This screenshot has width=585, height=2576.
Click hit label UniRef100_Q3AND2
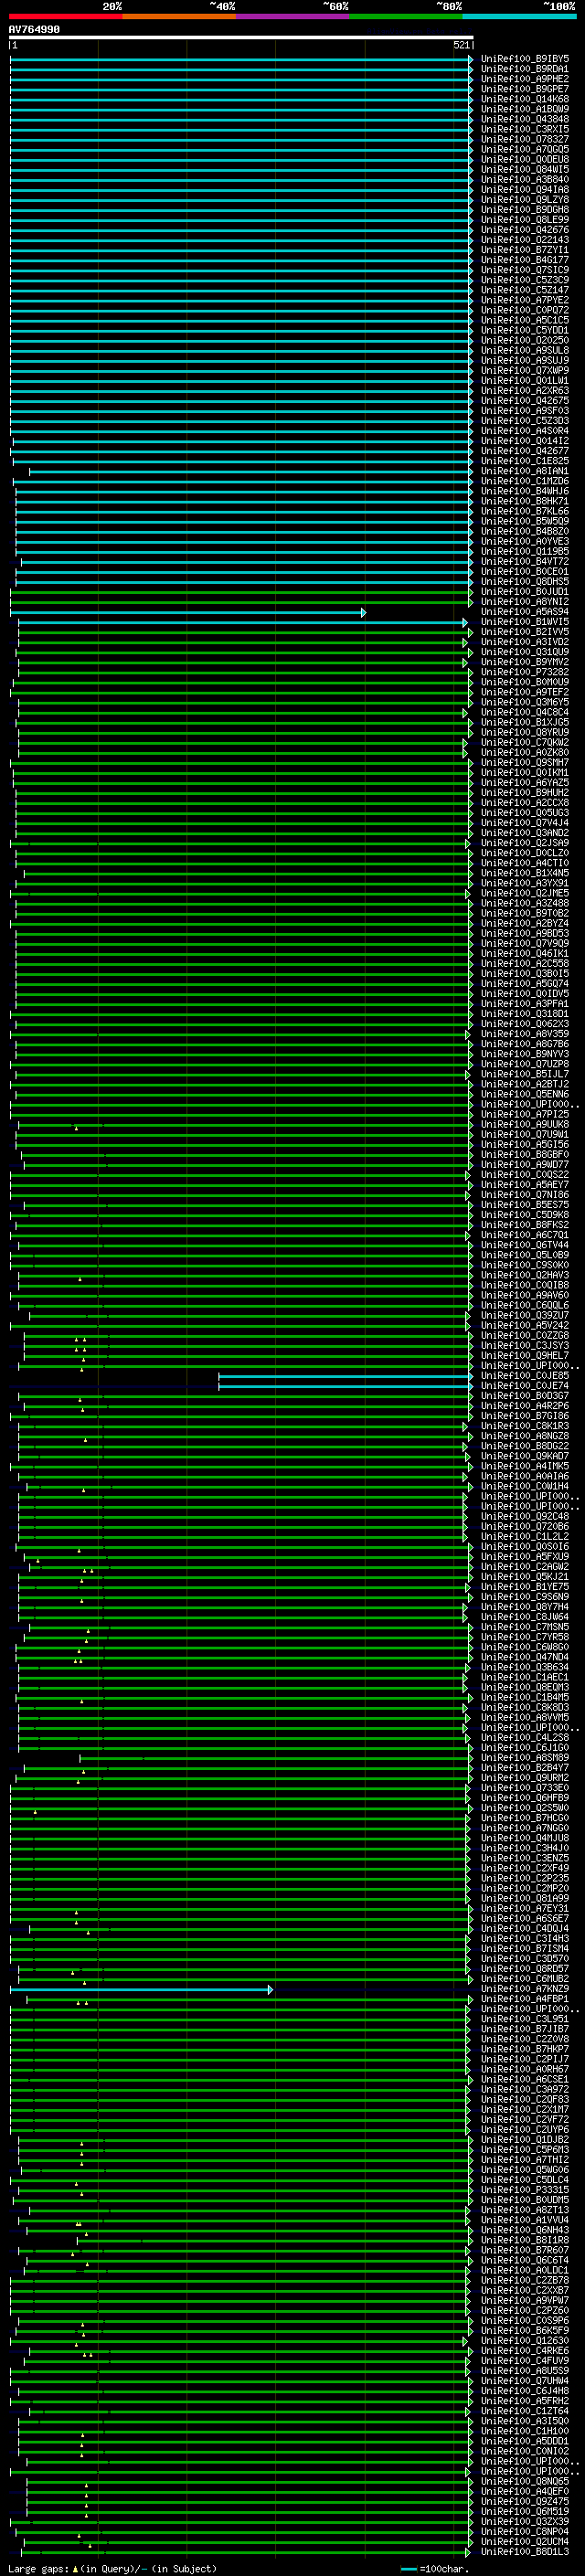[x=524, y=833]
